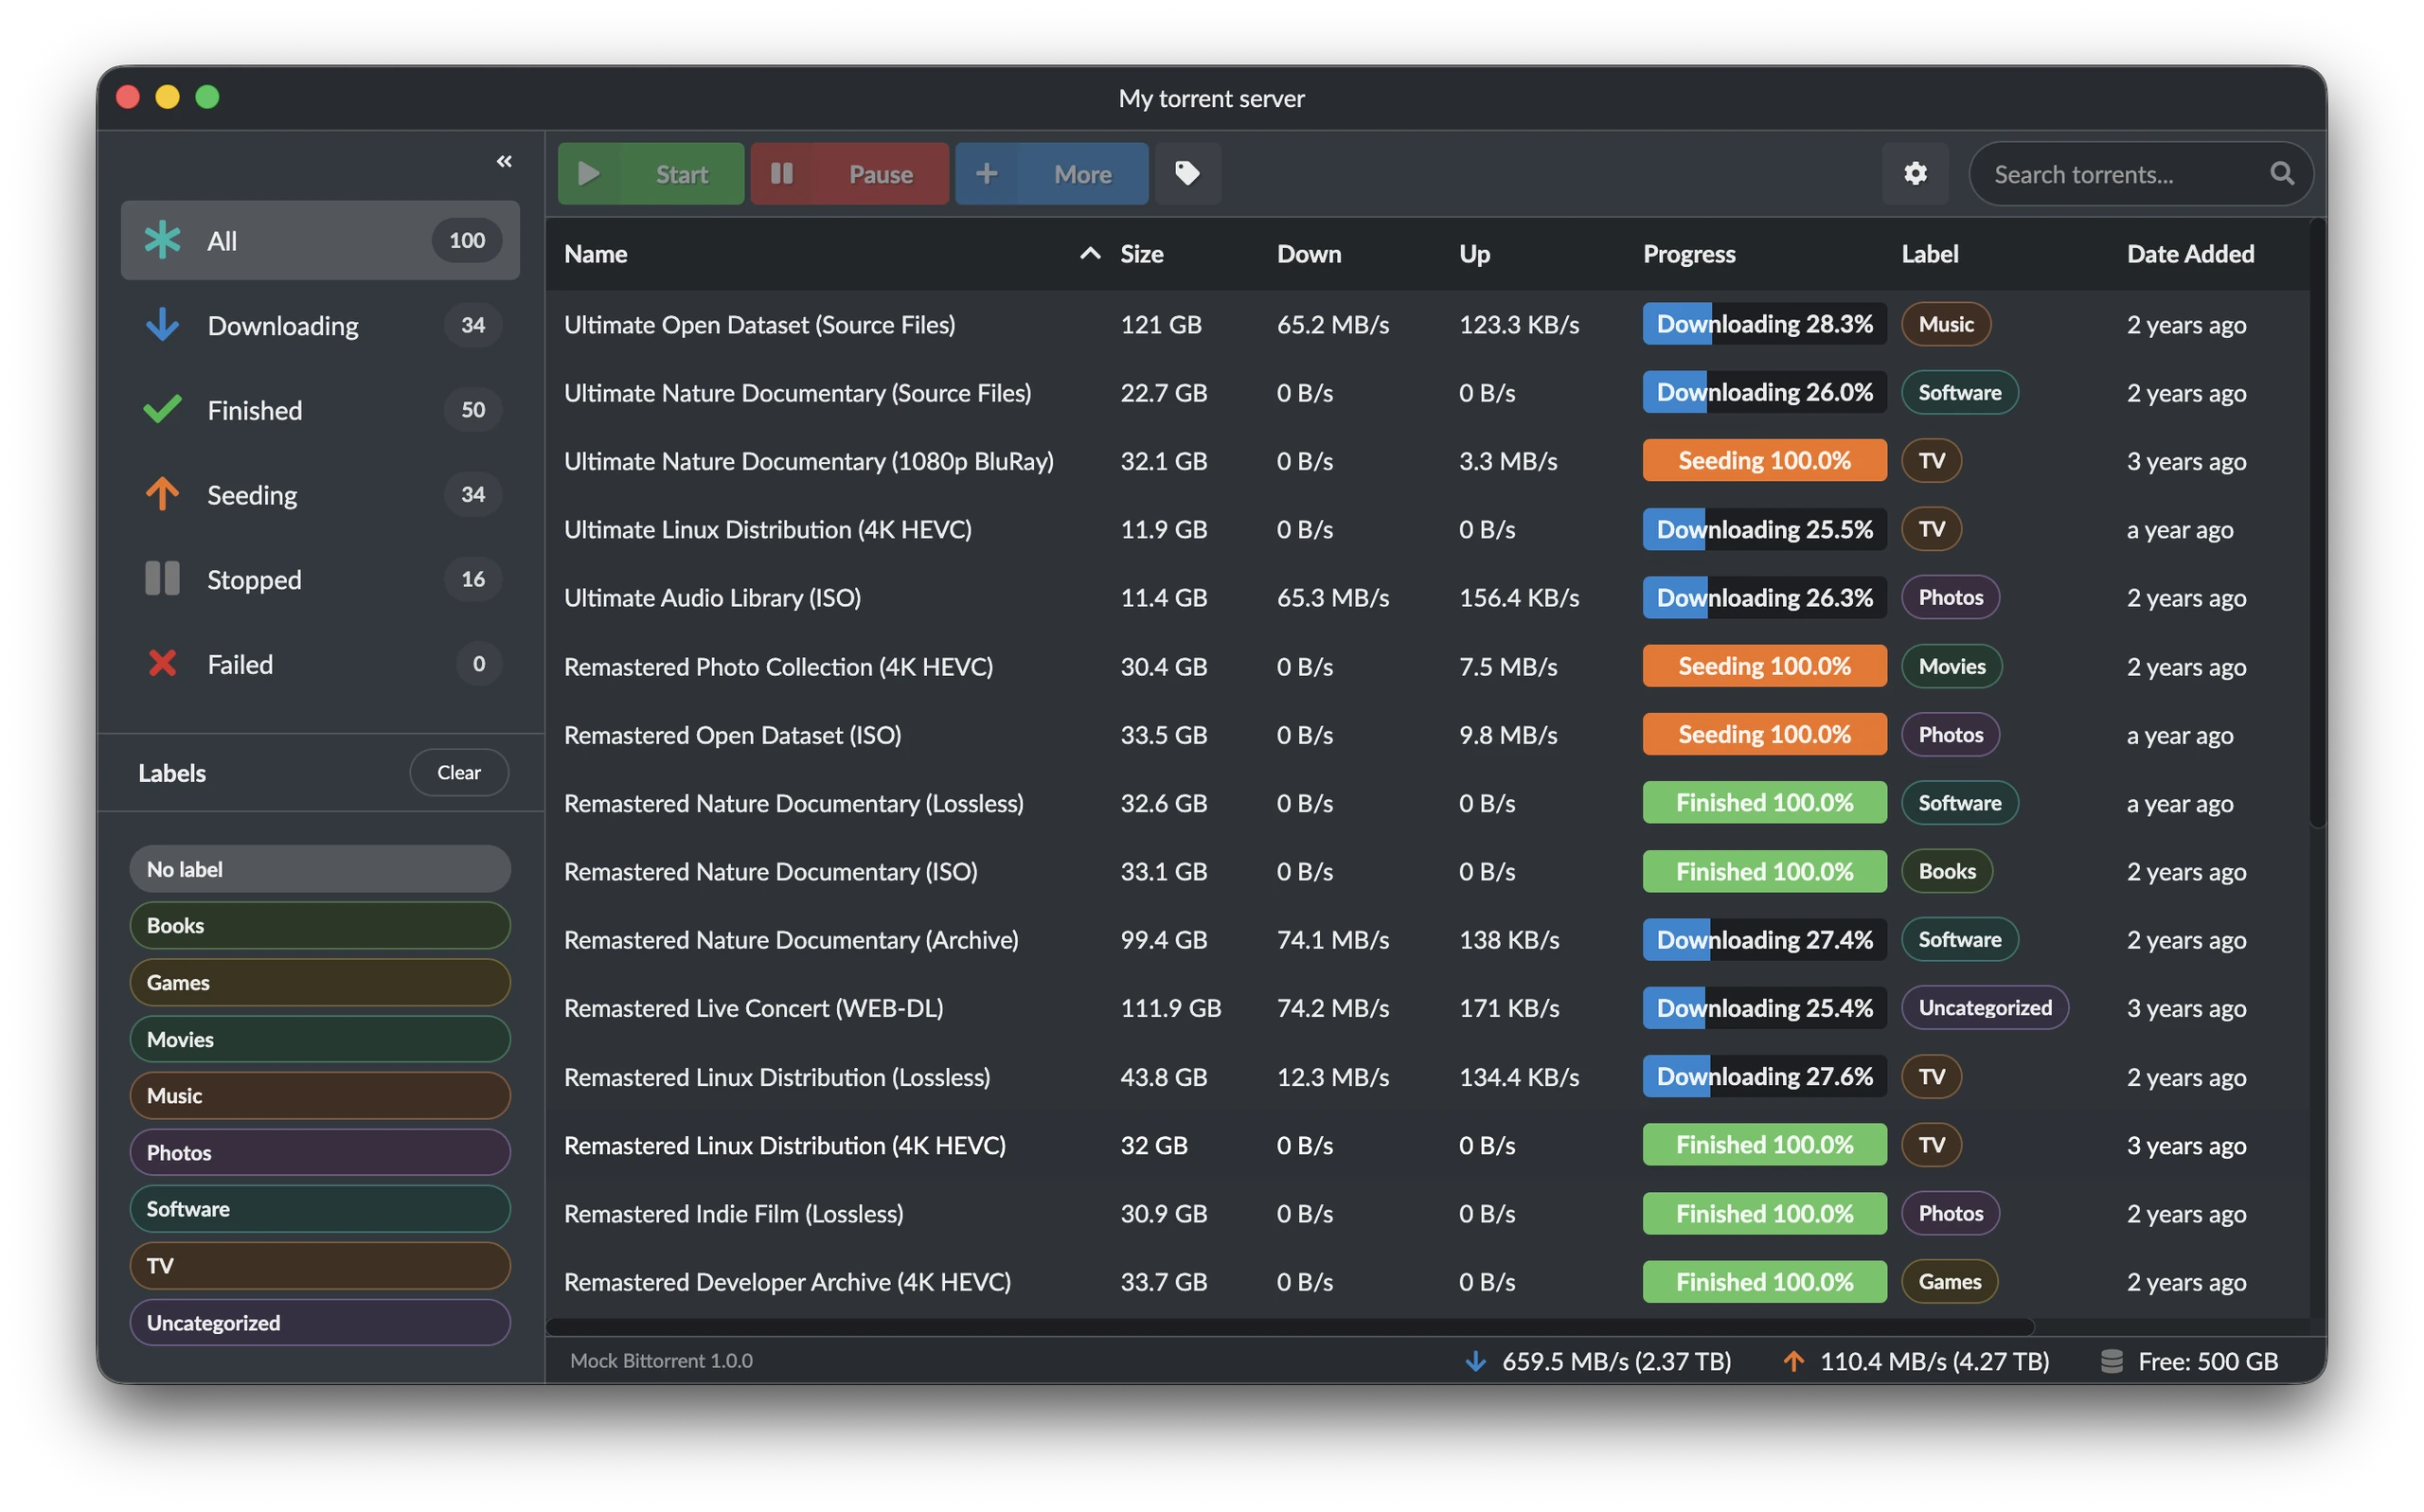Toggle sort order on the Name column
The height and width of the screenshot is (1512, 2424).
pos(831,254)
